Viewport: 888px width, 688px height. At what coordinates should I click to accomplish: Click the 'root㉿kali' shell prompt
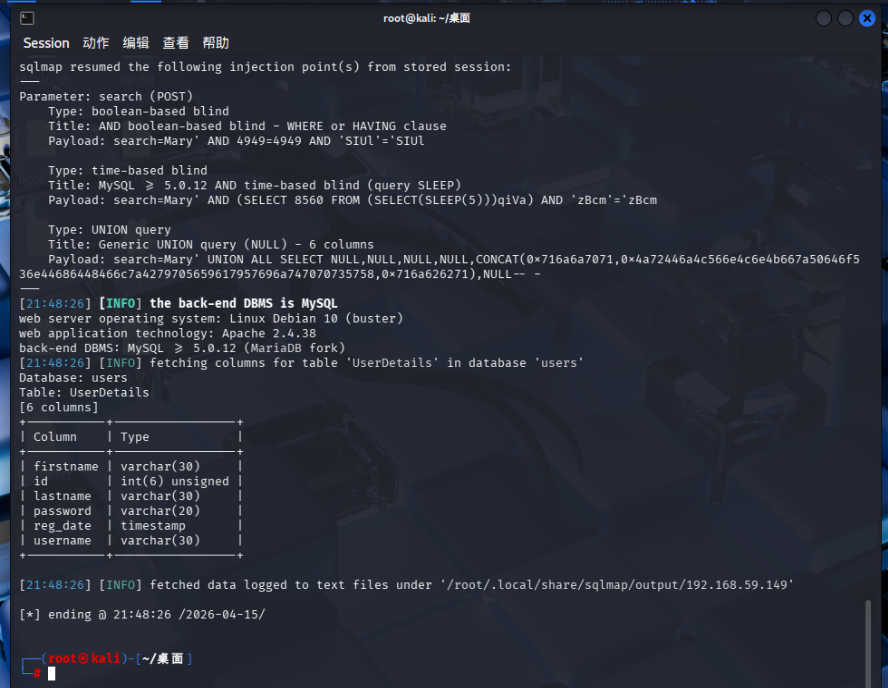coord(84,658)
